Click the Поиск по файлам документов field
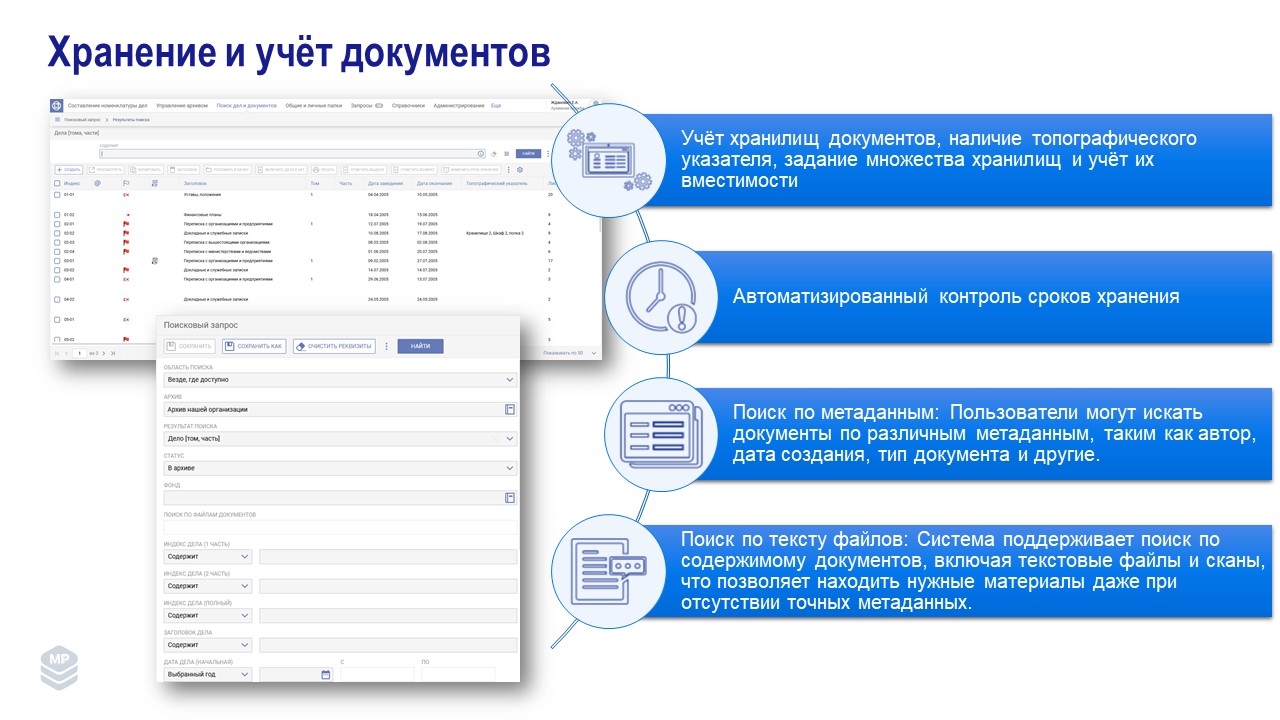 click(340, 527)
